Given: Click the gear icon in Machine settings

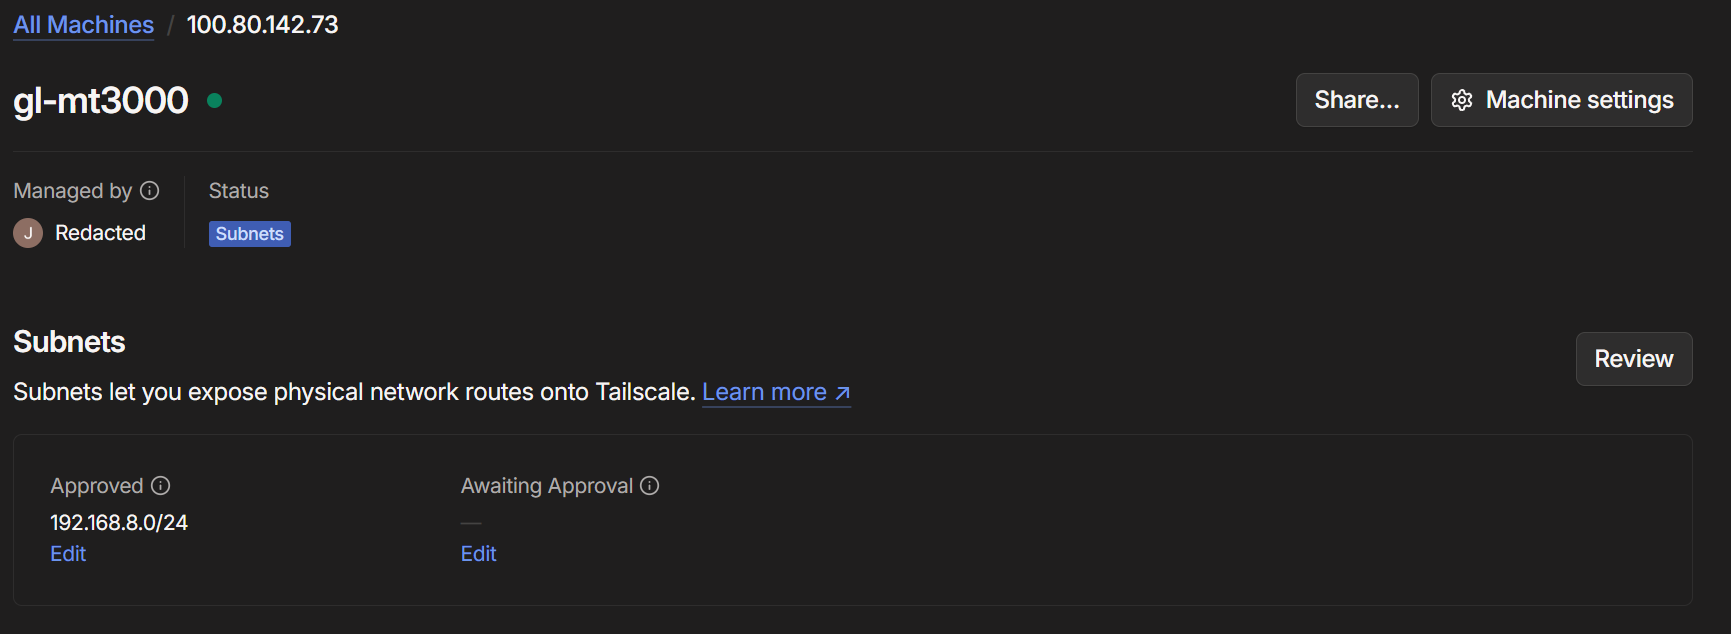Looking at the screenshot, I should coord(1462,100).
